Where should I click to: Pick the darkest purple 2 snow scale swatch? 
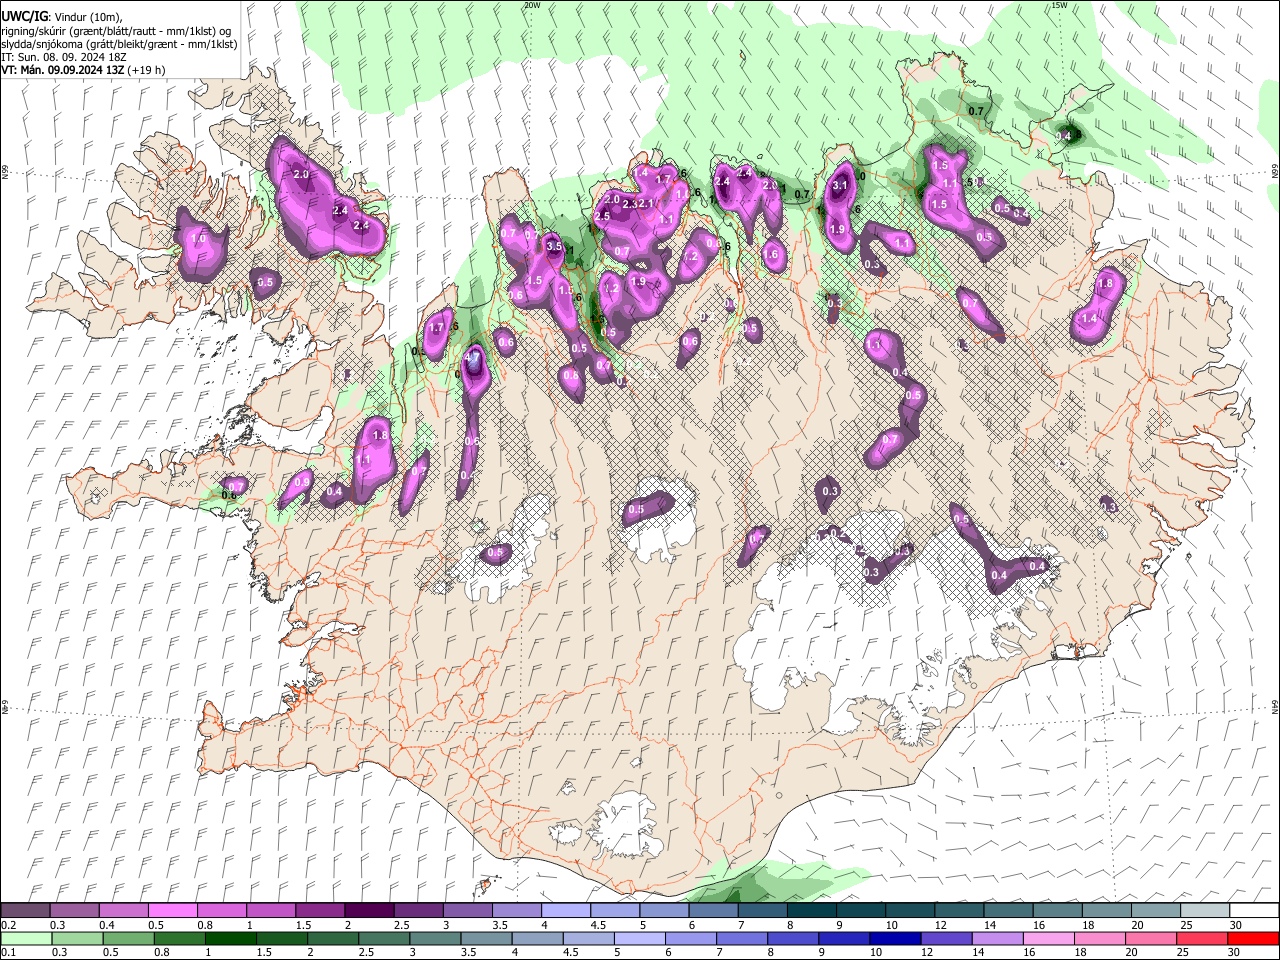pyautogui.click(x=368, y=911)
